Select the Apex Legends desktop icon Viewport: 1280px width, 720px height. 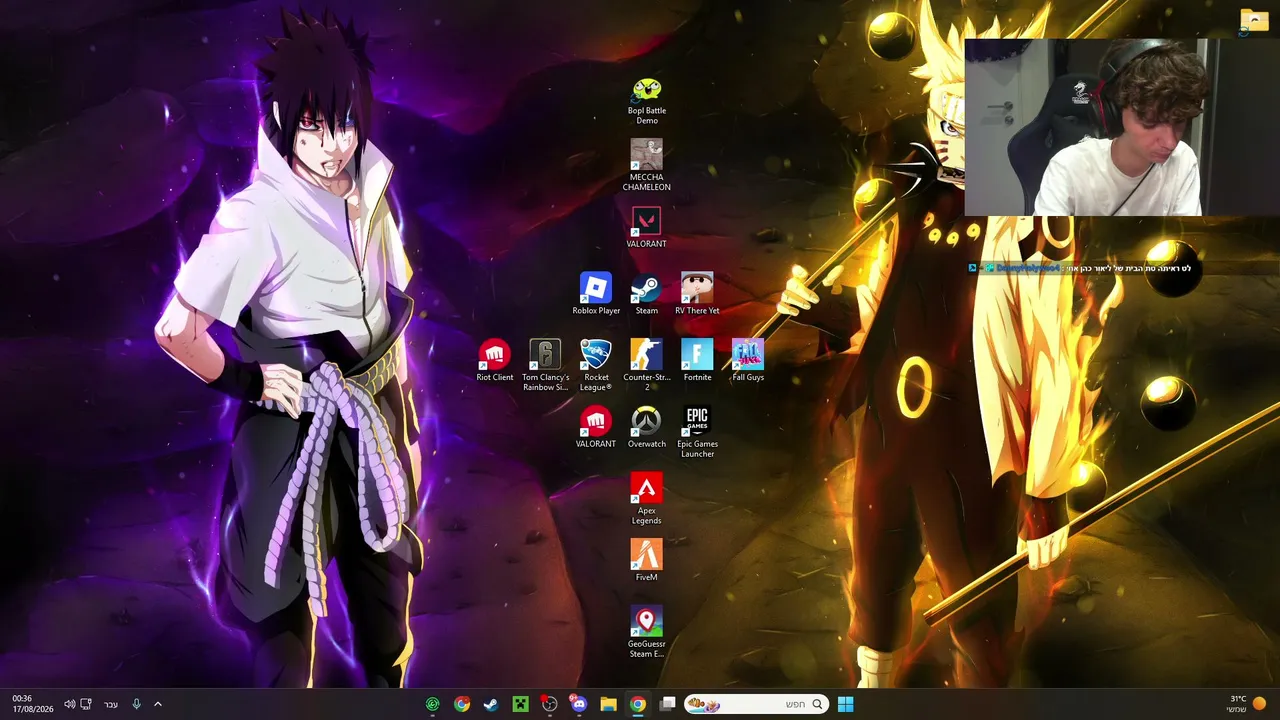pyautogui.click(x=647, y=500)
